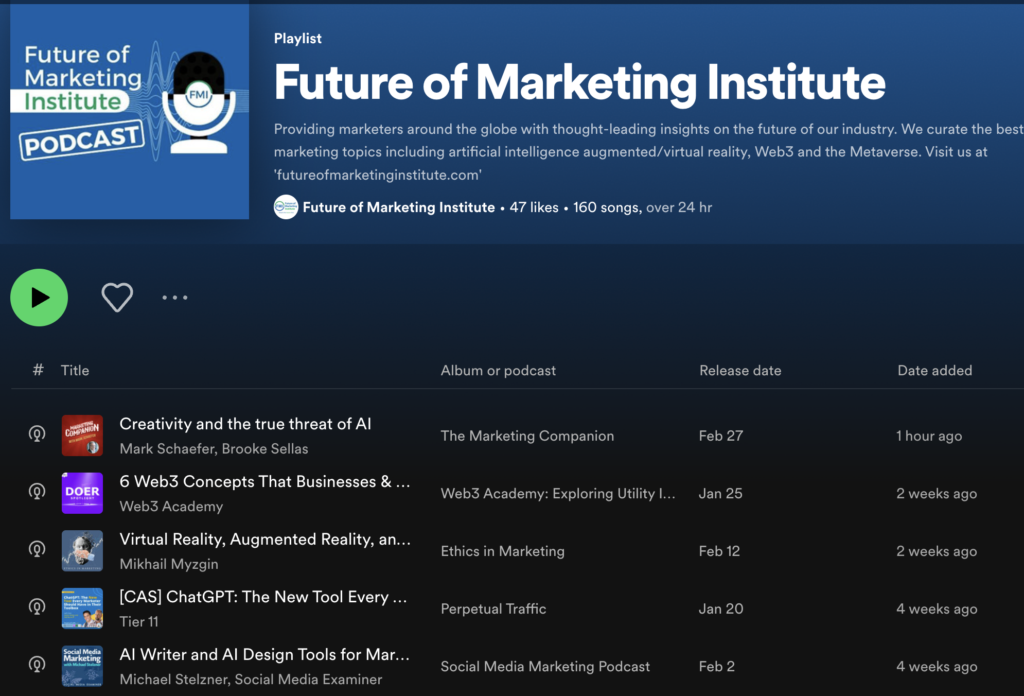This screenshot has width=1024, height=696.
Task: Open the Future of Marketing Institute profile link
Action: click(x=399, y=207)
